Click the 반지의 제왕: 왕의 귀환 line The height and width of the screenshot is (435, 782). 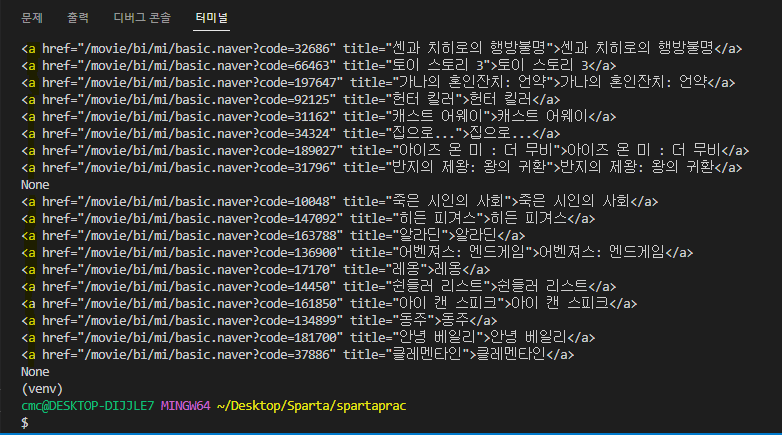pos(382,167)
